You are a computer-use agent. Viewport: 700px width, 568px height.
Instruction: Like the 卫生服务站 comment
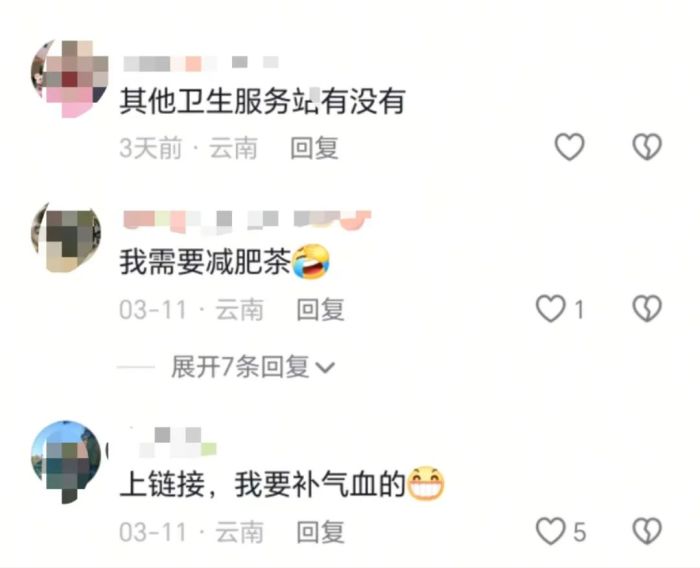point(569,147)
